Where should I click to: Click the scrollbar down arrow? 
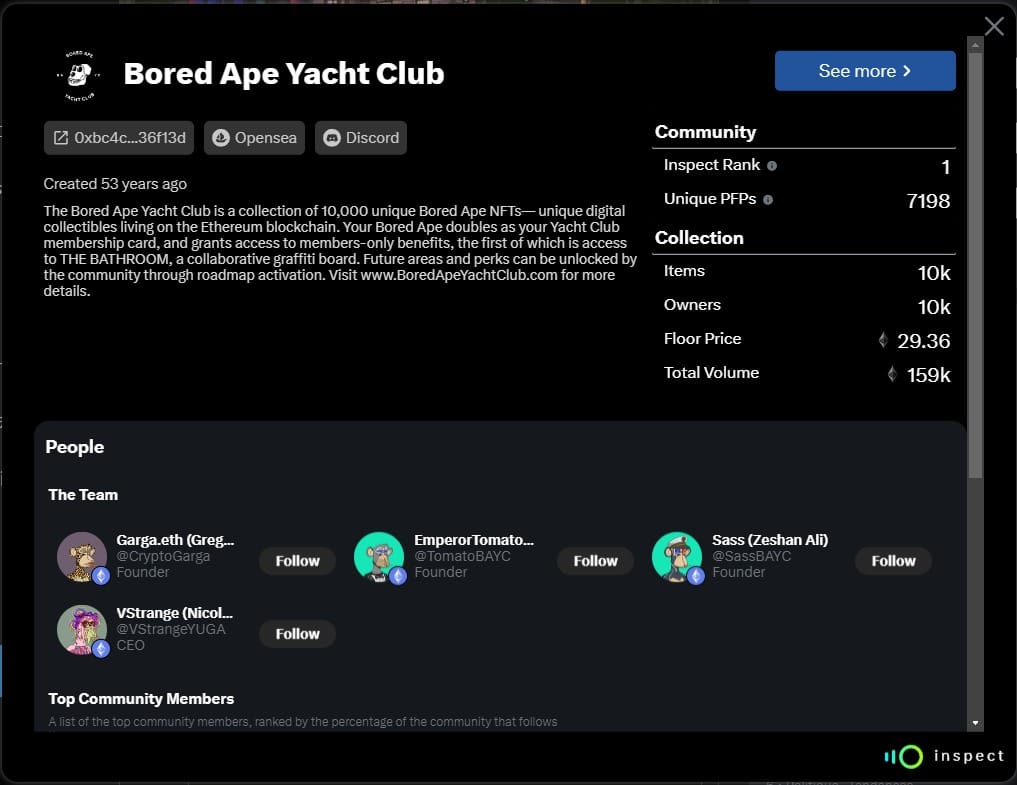pos(975,723)
